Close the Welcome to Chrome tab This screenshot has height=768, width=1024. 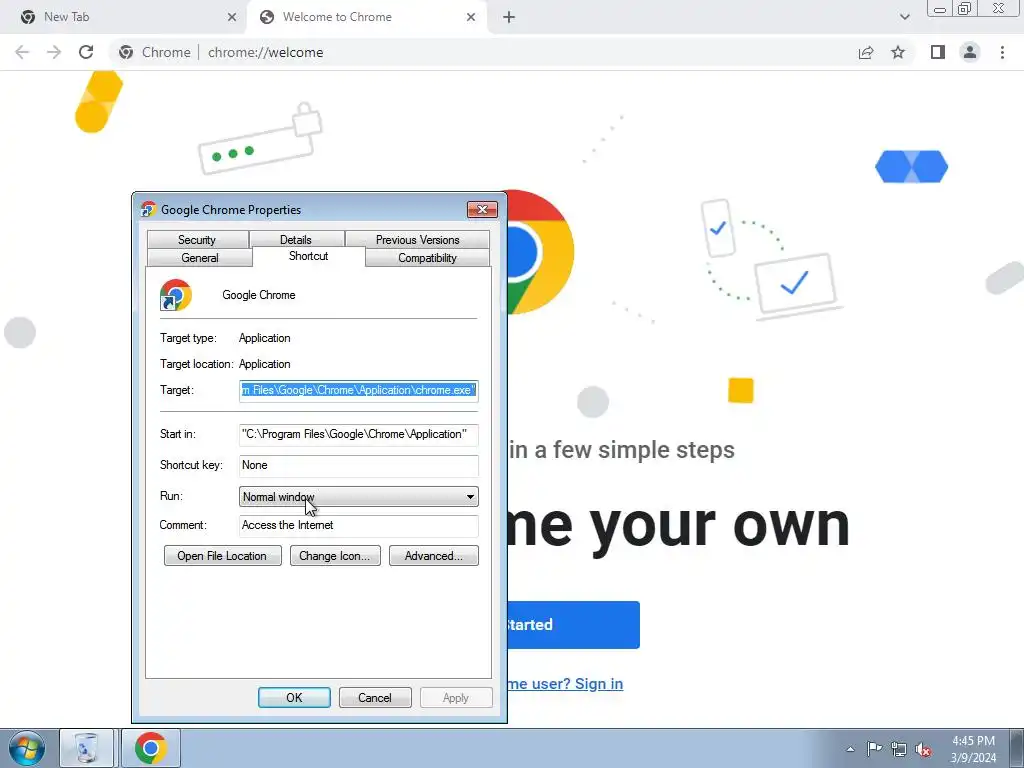[x=471, y=17]
